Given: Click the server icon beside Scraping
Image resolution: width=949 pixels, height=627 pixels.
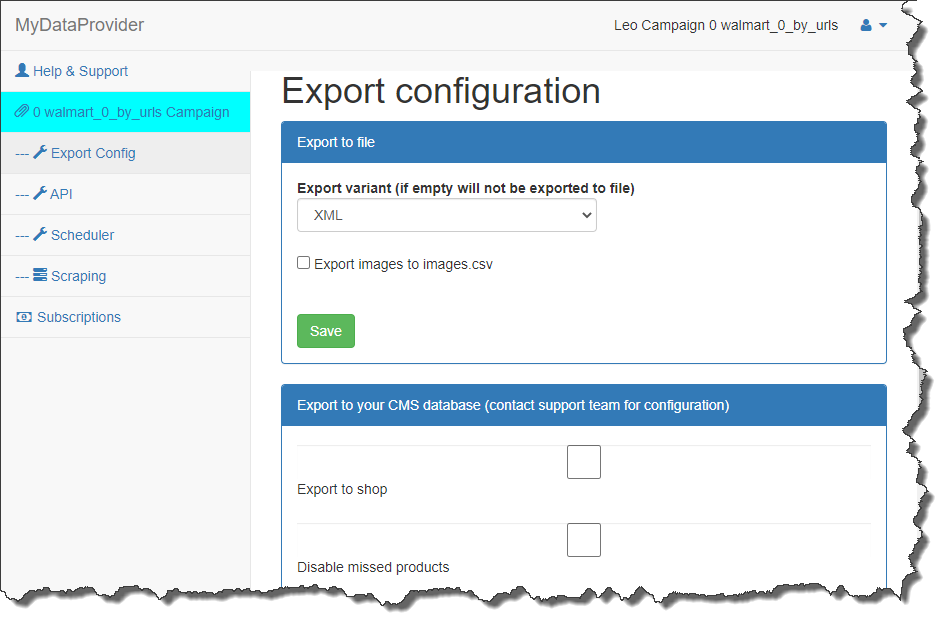Looking at the screenshot, I should coord(40,275).
